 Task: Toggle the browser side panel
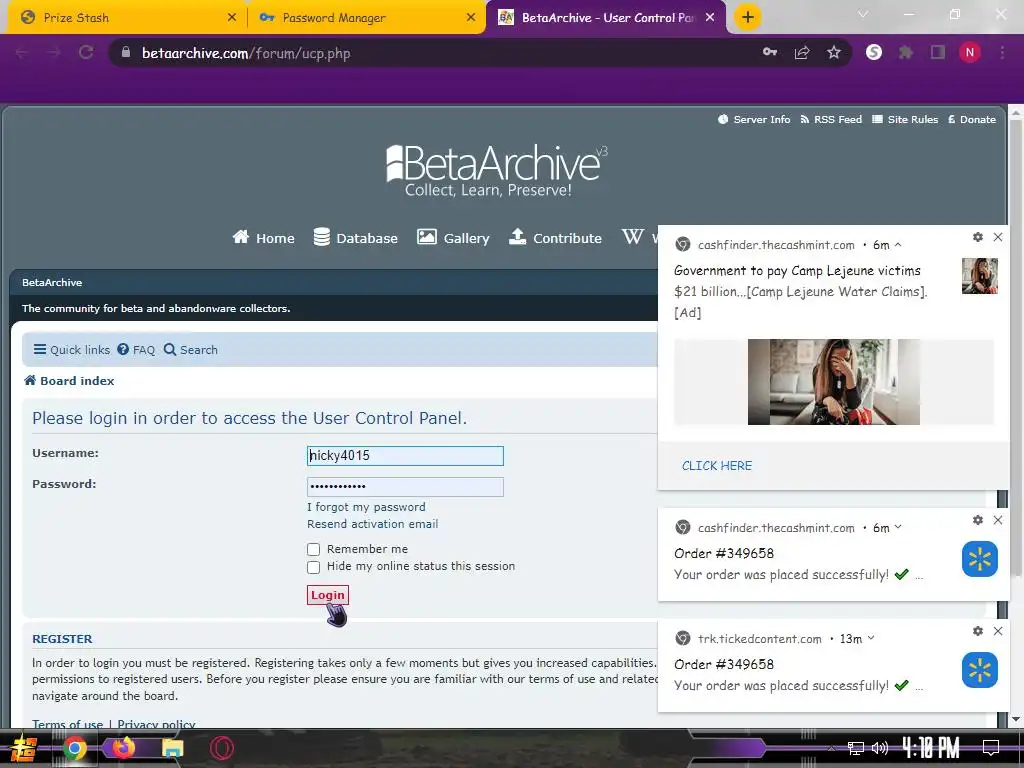coord(937,52)
